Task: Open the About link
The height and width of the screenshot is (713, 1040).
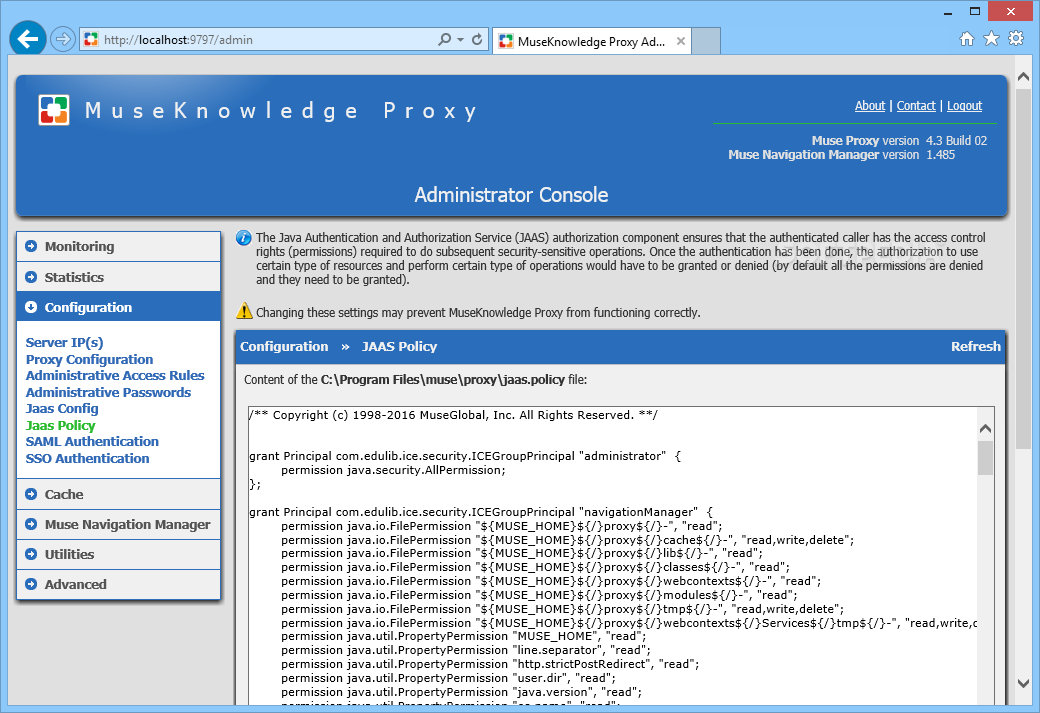Action: [x=870, y=105]
